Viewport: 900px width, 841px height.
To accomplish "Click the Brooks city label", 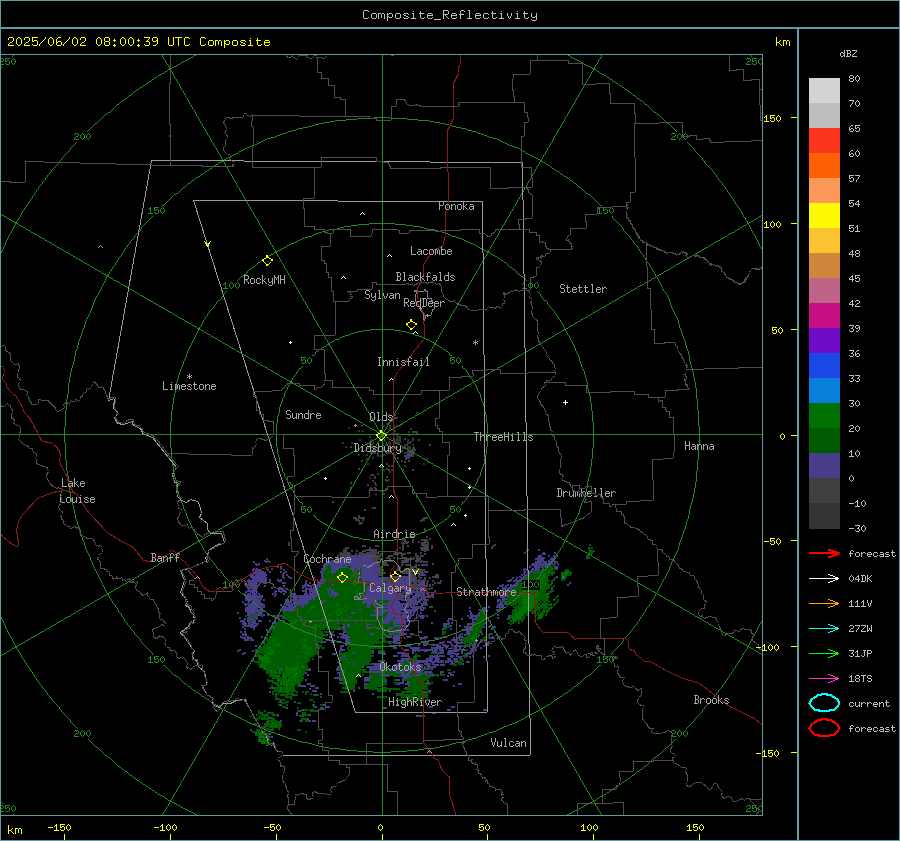I will [711, 700].
